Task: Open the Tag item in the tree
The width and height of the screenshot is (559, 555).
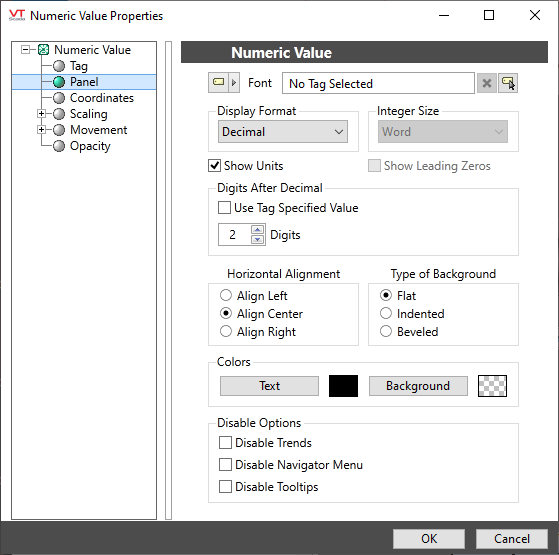Action: click(x=78, y=66)
